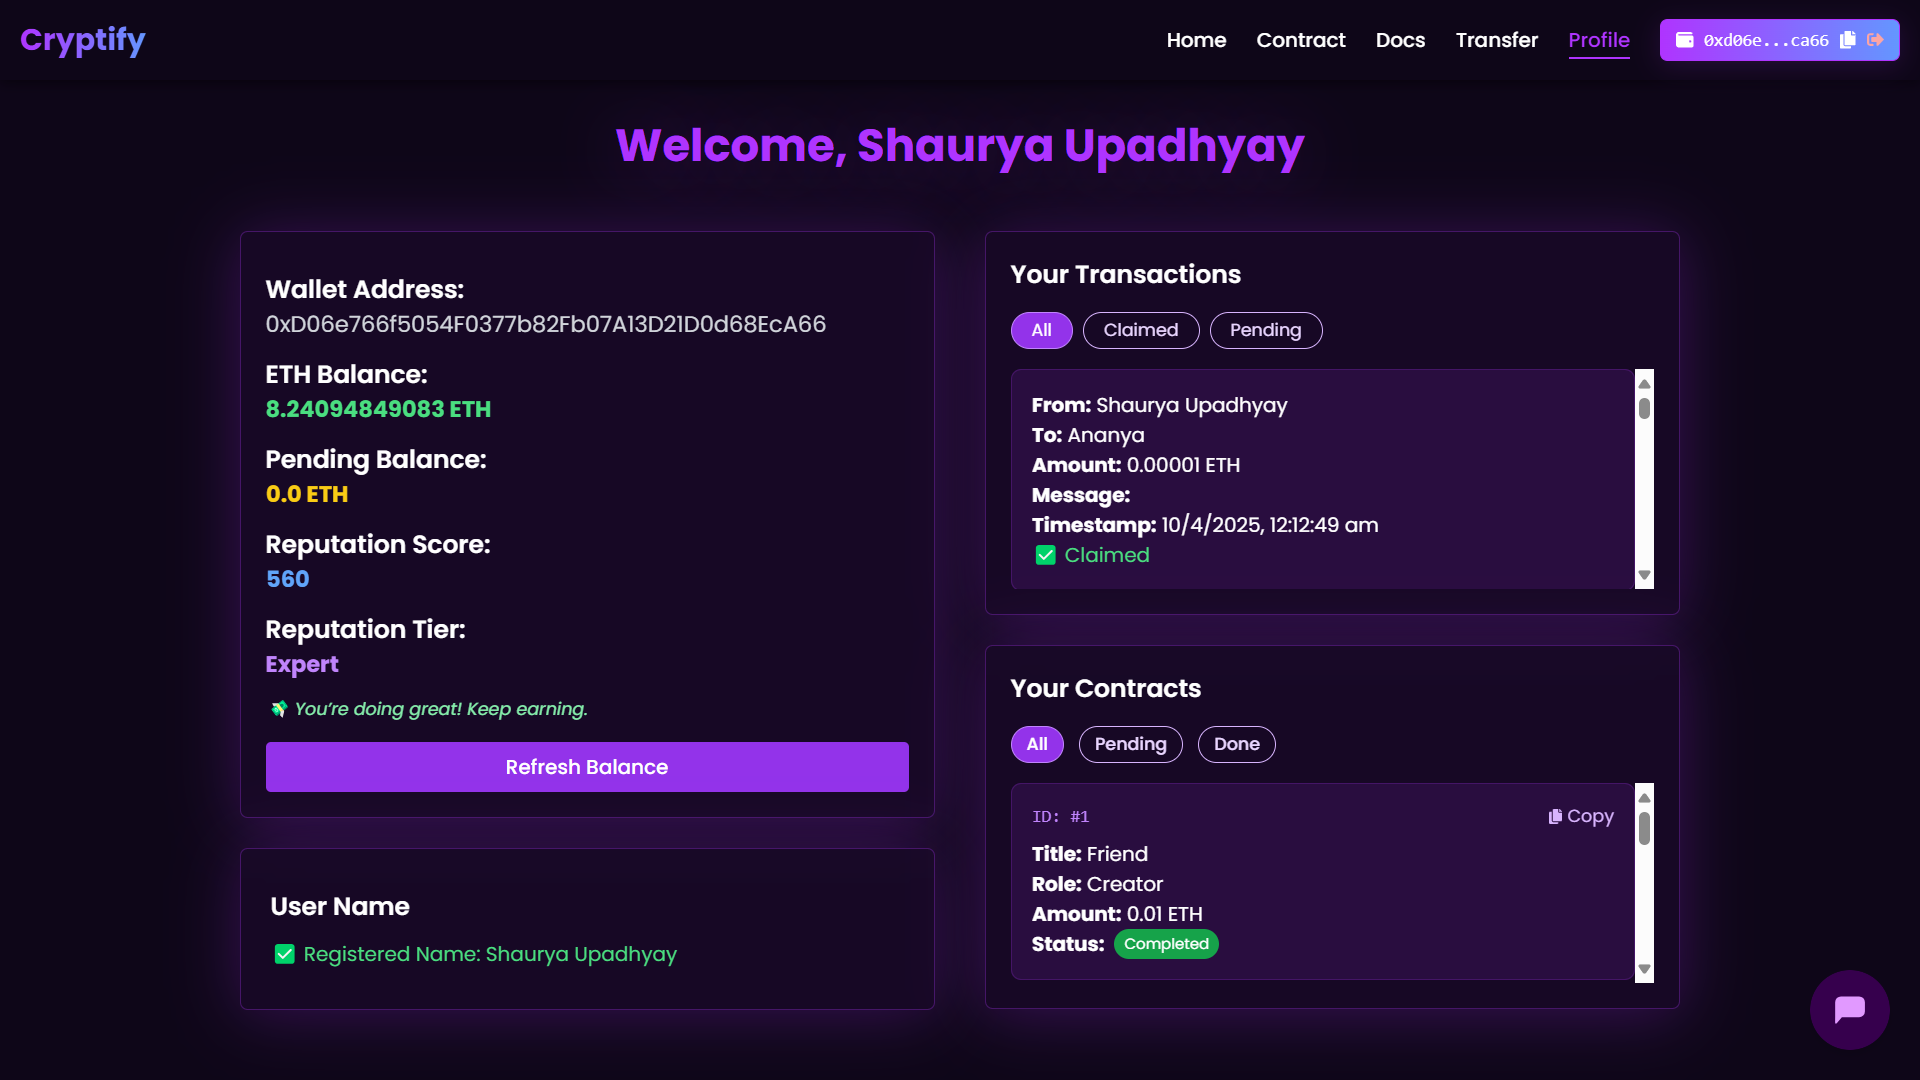Screen dimensions: 1920x1080
Task: Select the Pending contracts filter
Action: [1130, 744]
